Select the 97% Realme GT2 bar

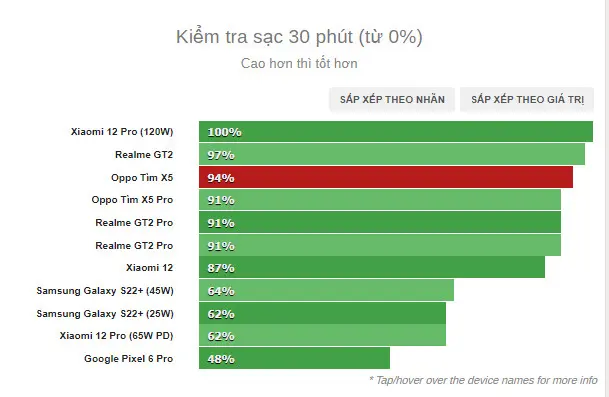(x=392, y=155)
